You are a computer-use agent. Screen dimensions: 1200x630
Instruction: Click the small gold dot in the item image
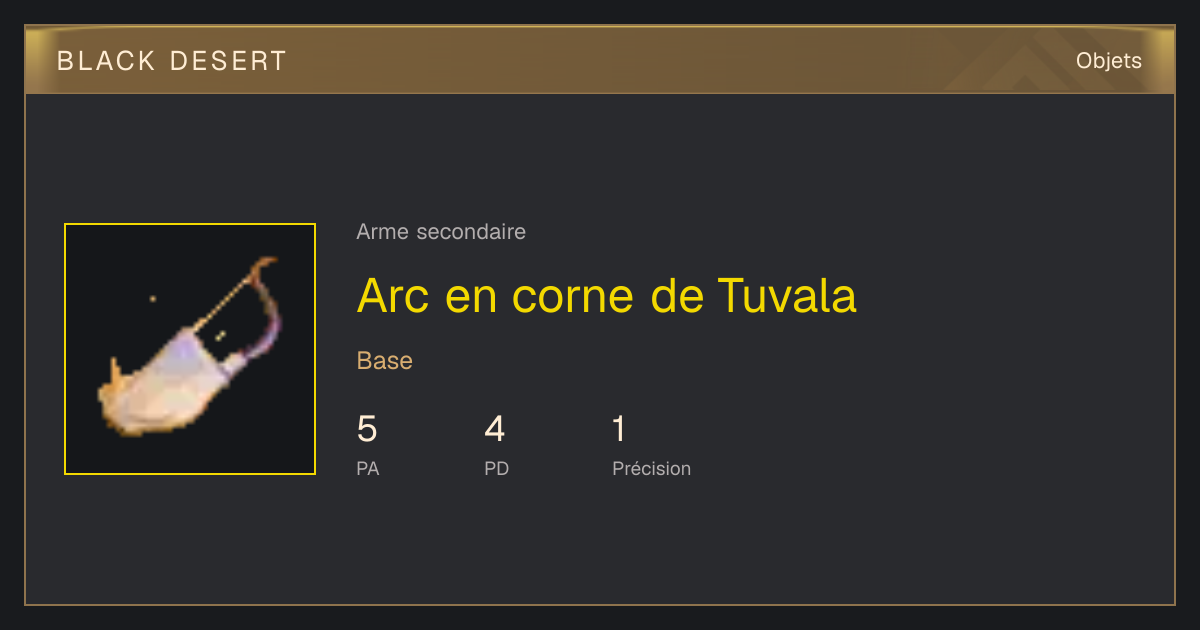(x=152, y=298)
